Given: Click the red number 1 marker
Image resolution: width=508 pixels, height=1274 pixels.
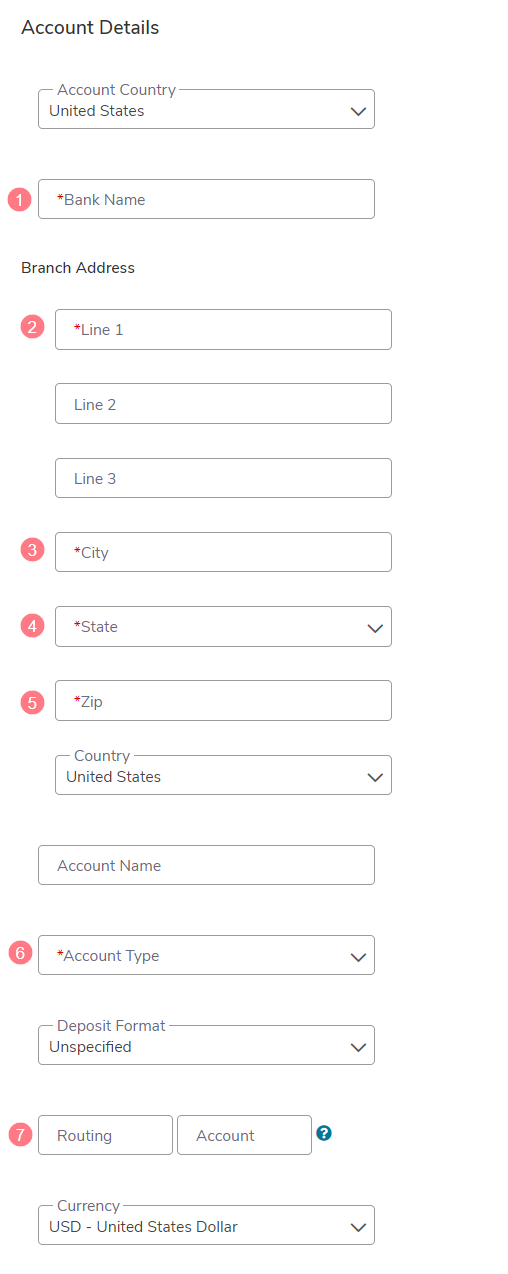Looking at the screenshot, I should (x=20, y=199).
